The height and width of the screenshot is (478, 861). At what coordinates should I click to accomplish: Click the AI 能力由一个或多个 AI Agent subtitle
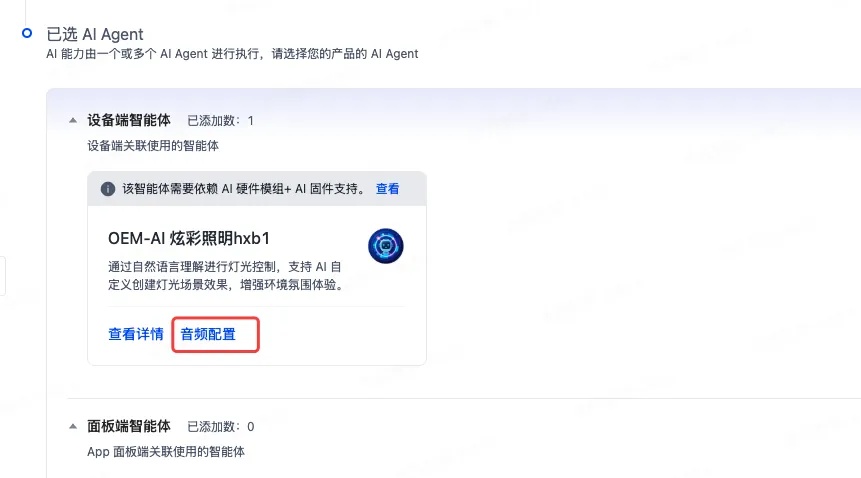(x=232, y=54)
